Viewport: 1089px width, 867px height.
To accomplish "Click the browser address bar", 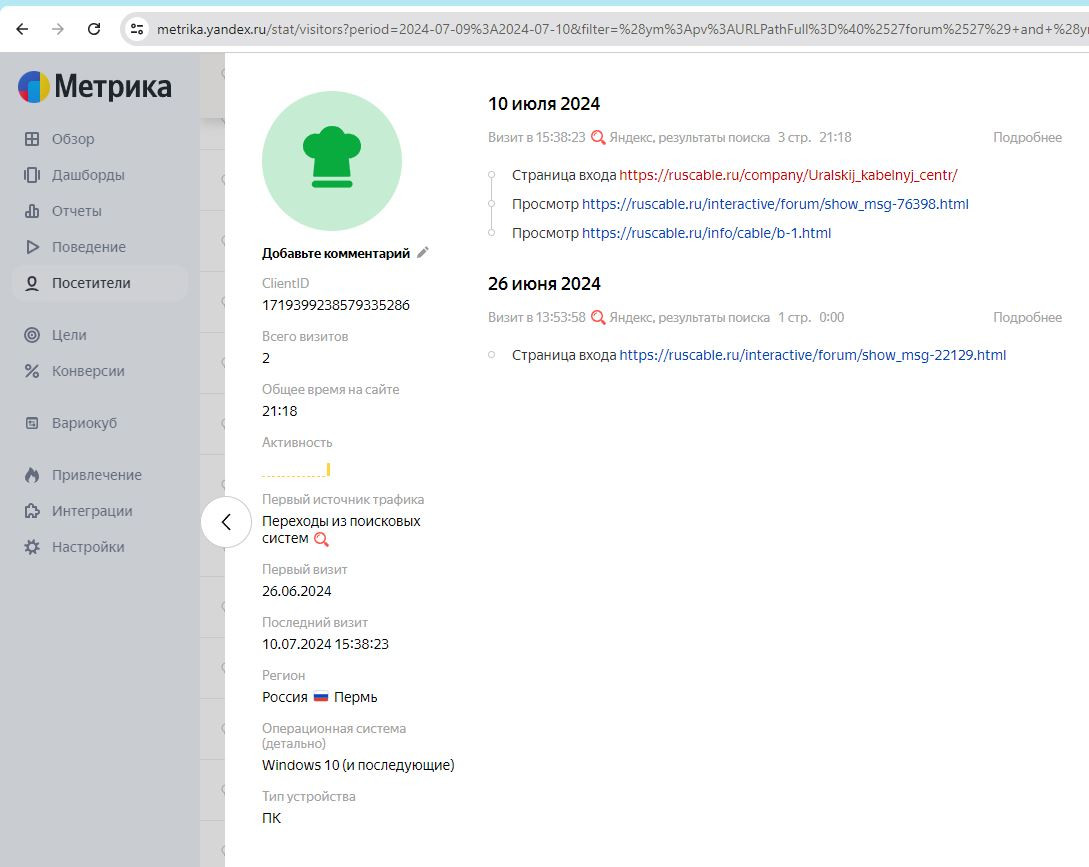I will (x=600, y=29).
